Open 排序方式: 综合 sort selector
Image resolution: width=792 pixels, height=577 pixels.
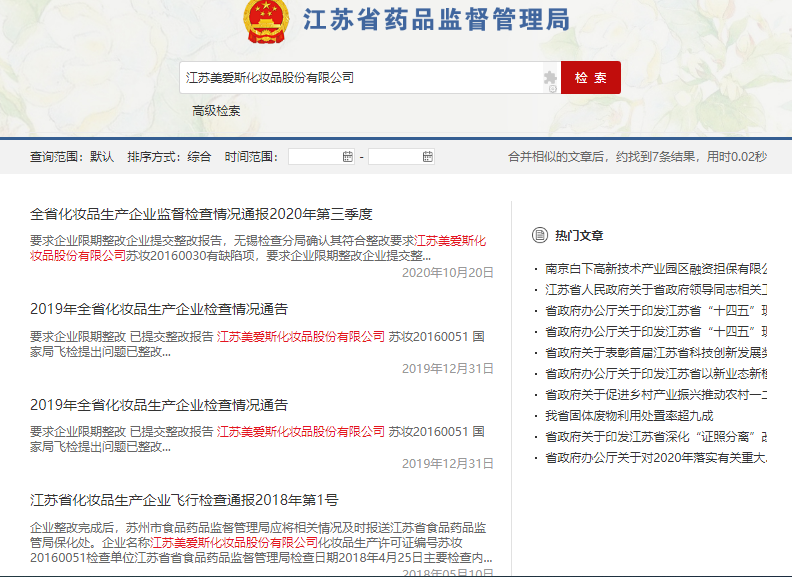[169, 157]
